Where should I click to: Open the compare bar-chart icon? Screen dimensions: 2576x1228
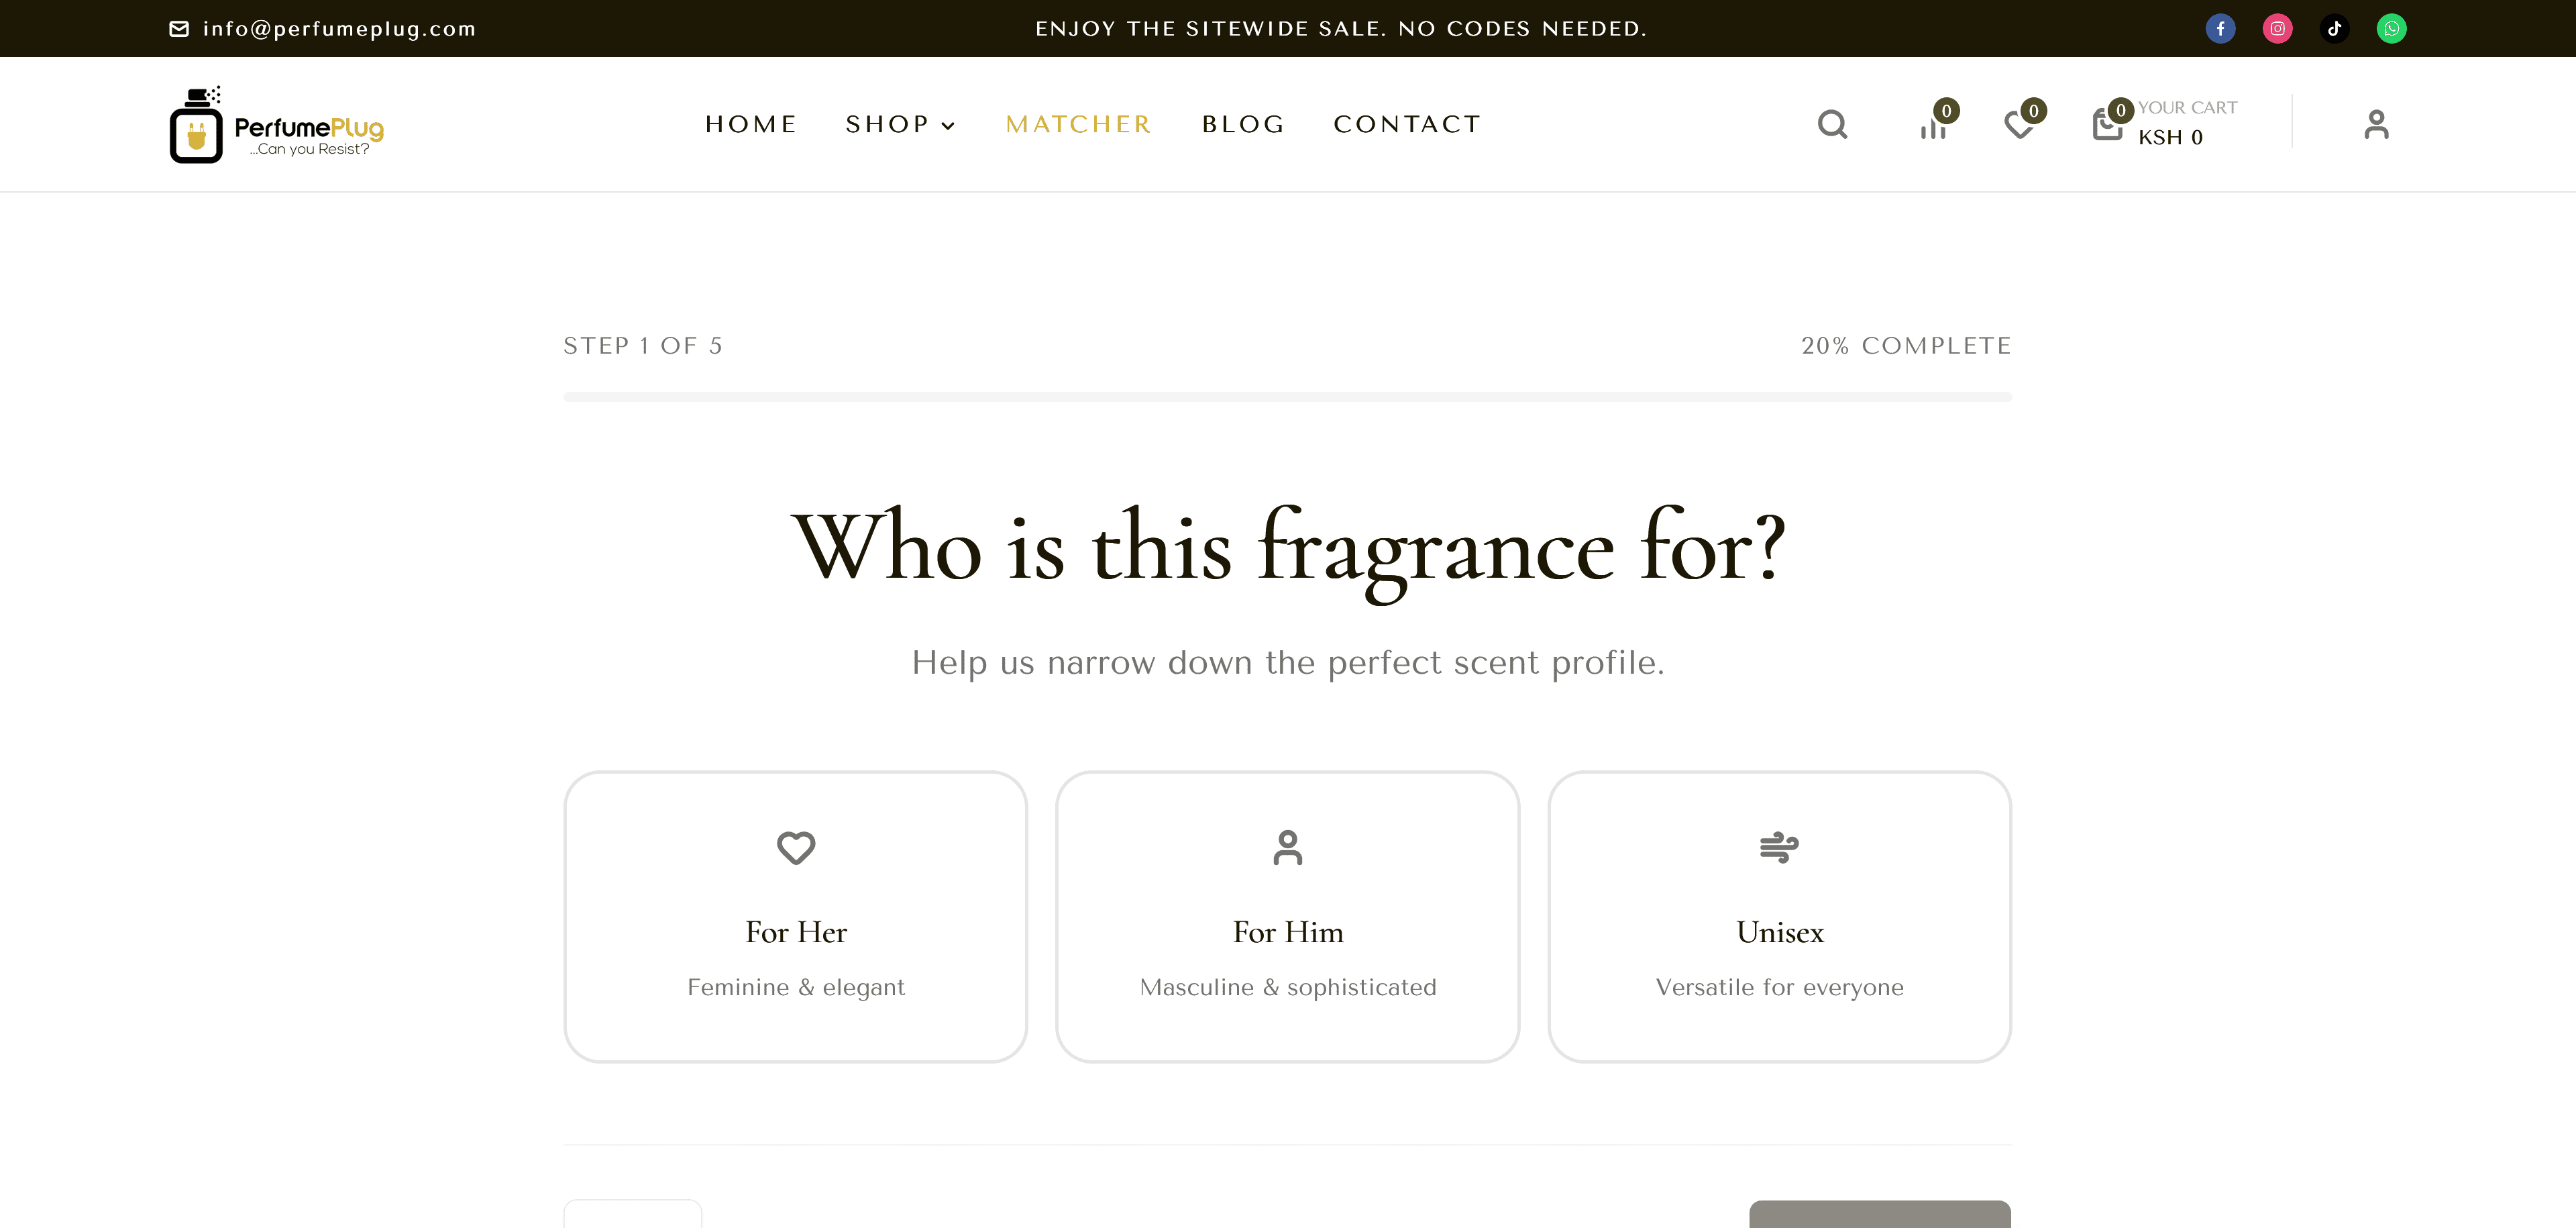(x=1934, y=127)
